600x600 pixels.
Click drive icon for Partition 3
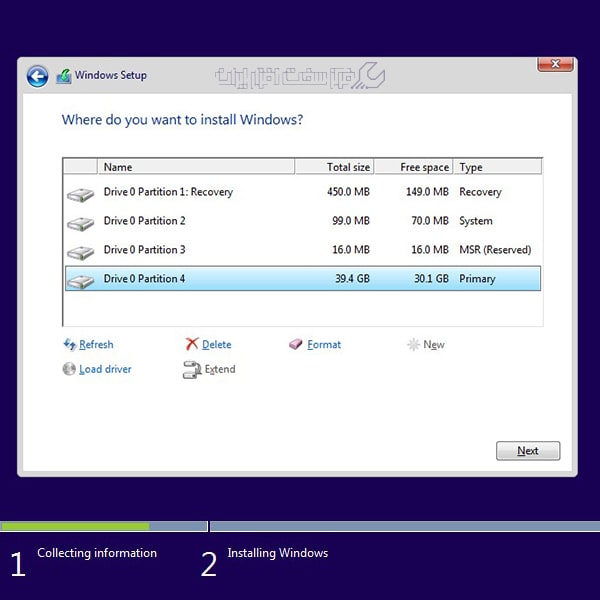[80, 253]
